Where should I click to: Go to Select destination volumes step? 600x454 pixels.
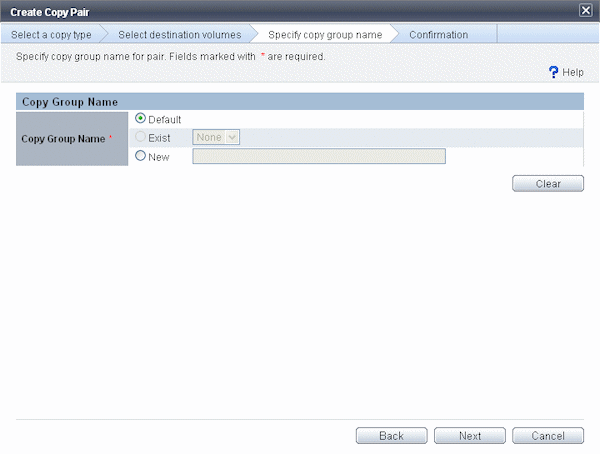pyautogui.click(x=179, y=35)
